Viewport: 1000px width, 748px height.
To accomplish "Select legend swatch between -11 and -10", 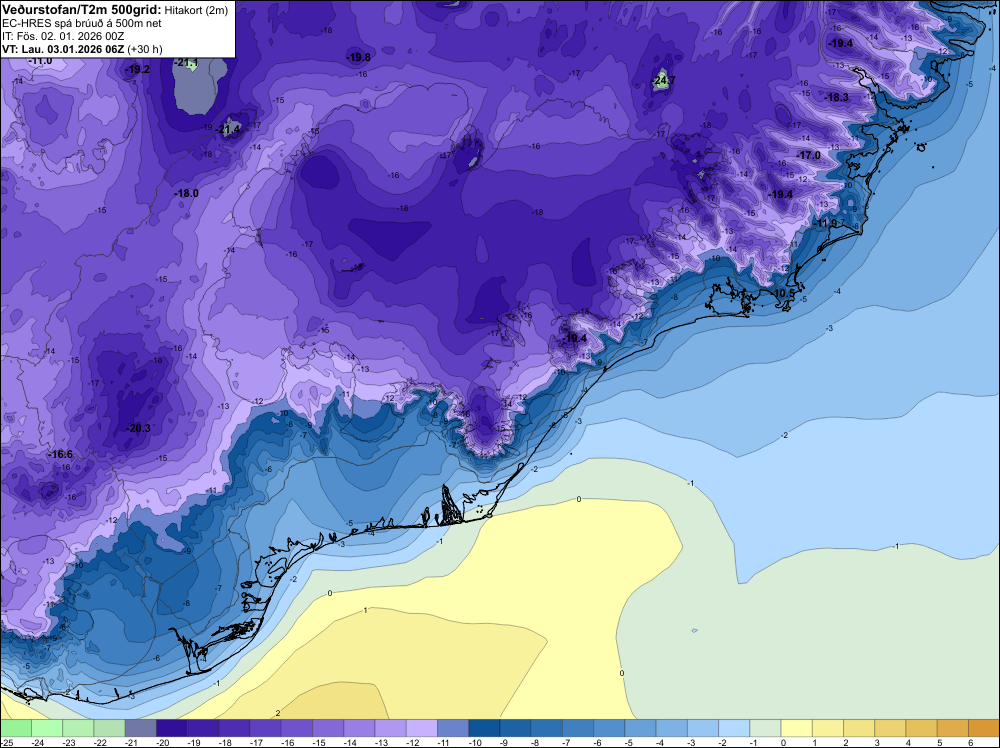I will (453, 728).
